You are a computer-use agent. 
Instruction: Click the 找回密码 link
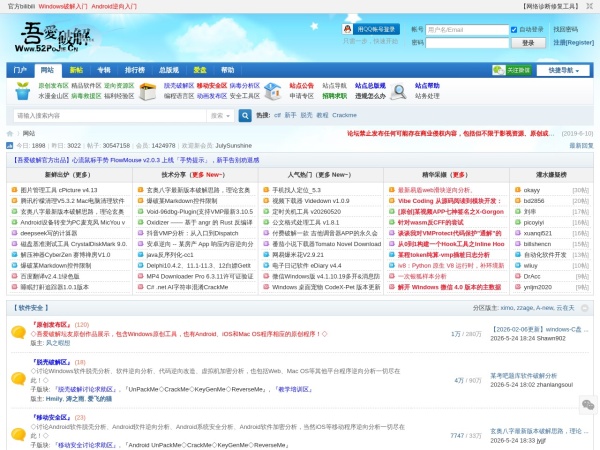click(x=566, y=29)
